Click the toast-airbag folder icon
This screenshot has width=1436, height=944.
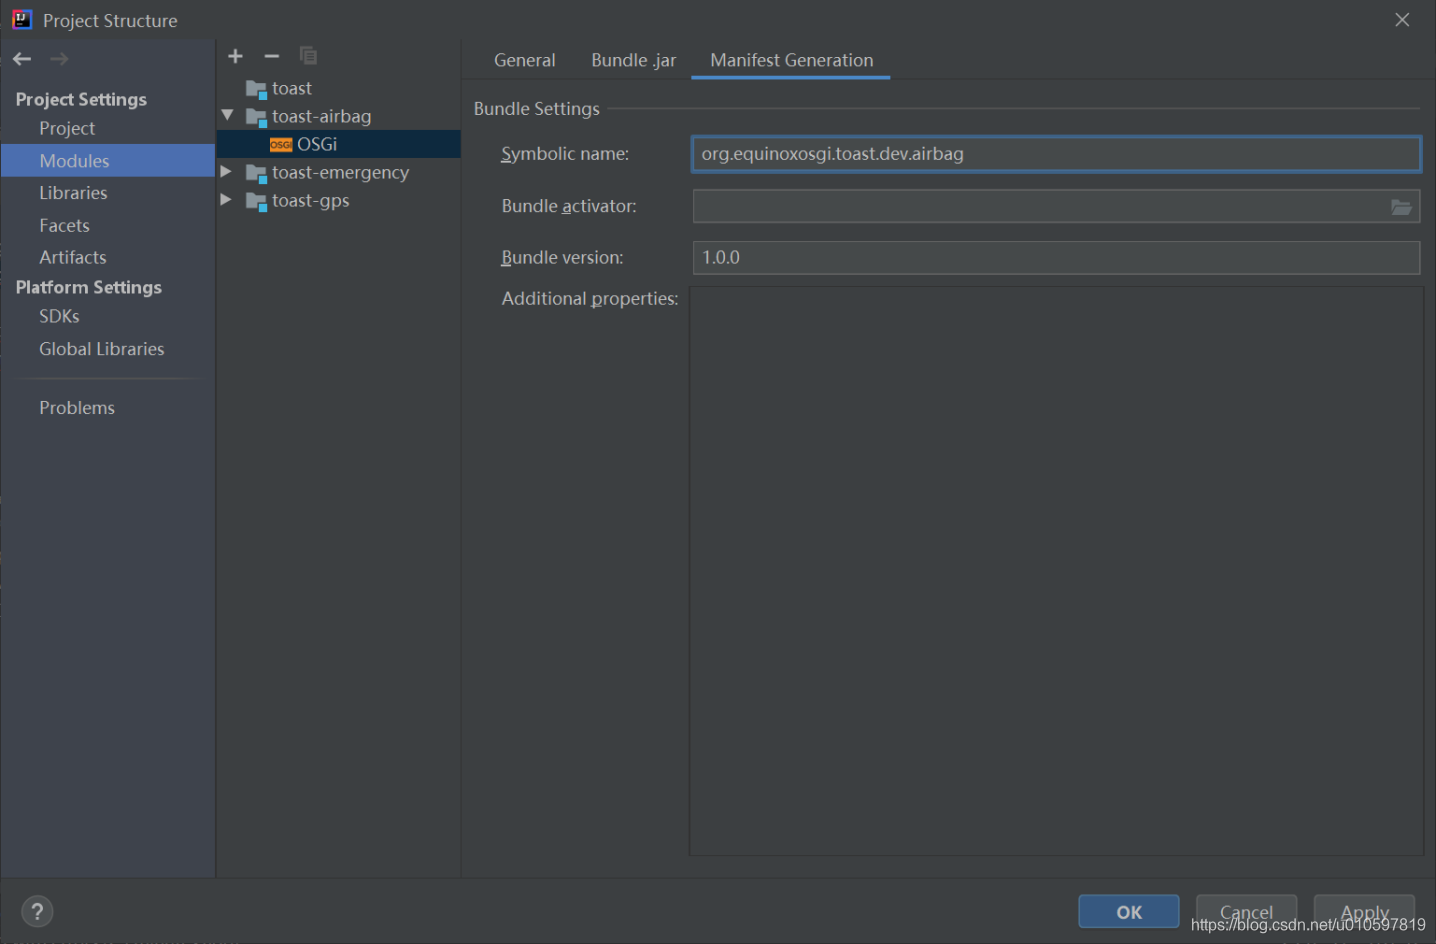pyautogui.click(x=256, y=118)
